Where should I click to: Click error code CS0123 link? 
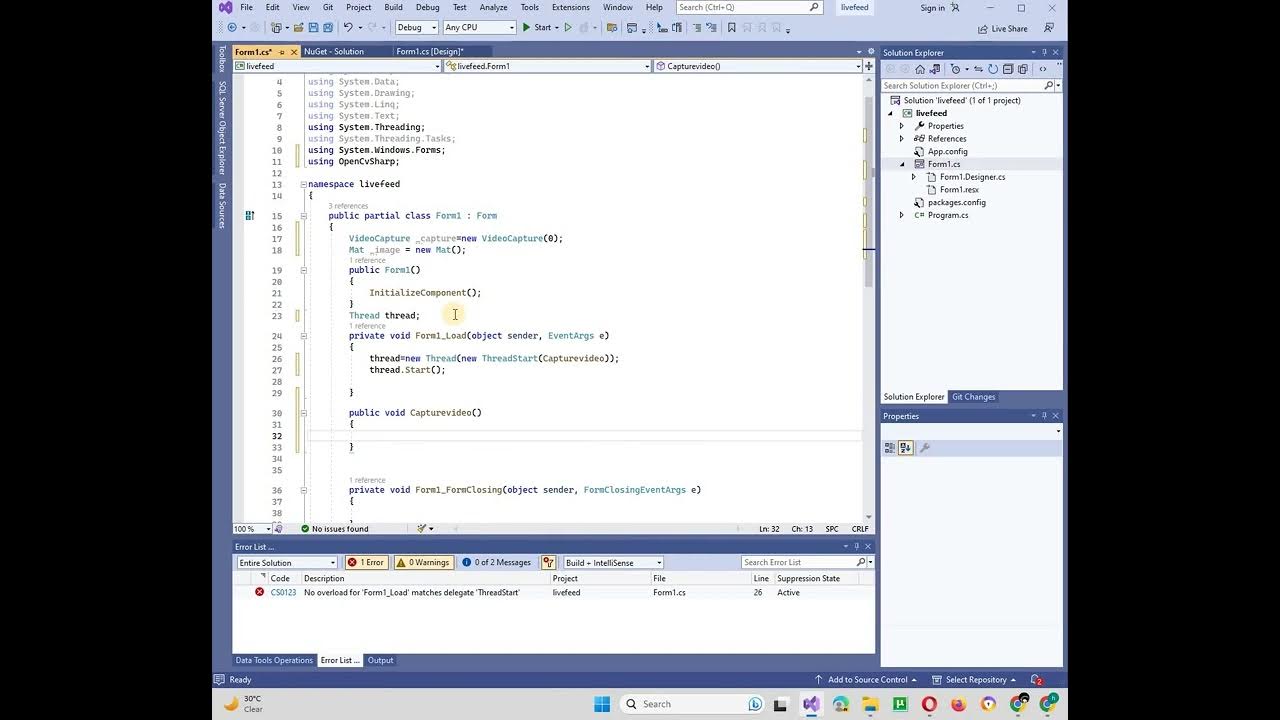tap(283, 593)
